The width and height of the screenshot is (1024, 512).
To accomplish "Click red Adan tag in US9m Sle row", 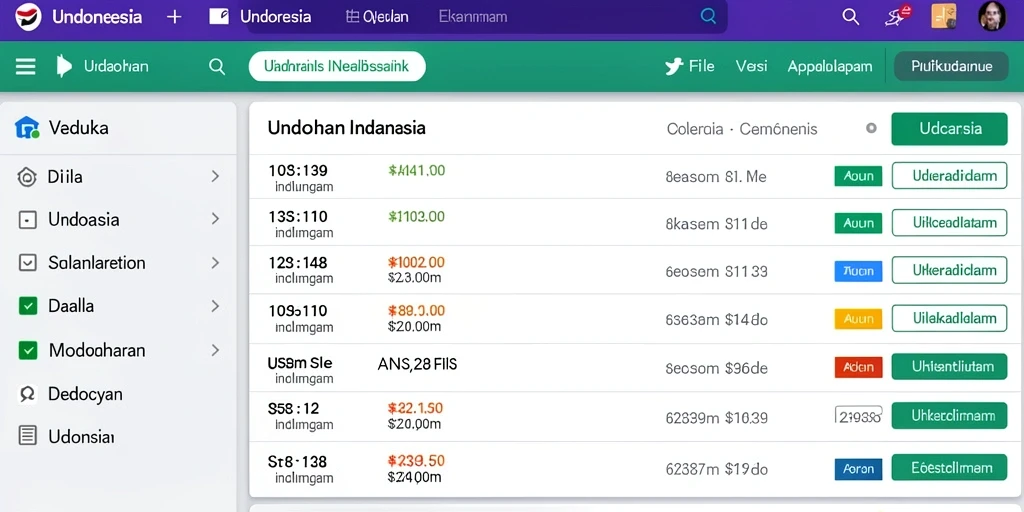I will click(858, 367).
